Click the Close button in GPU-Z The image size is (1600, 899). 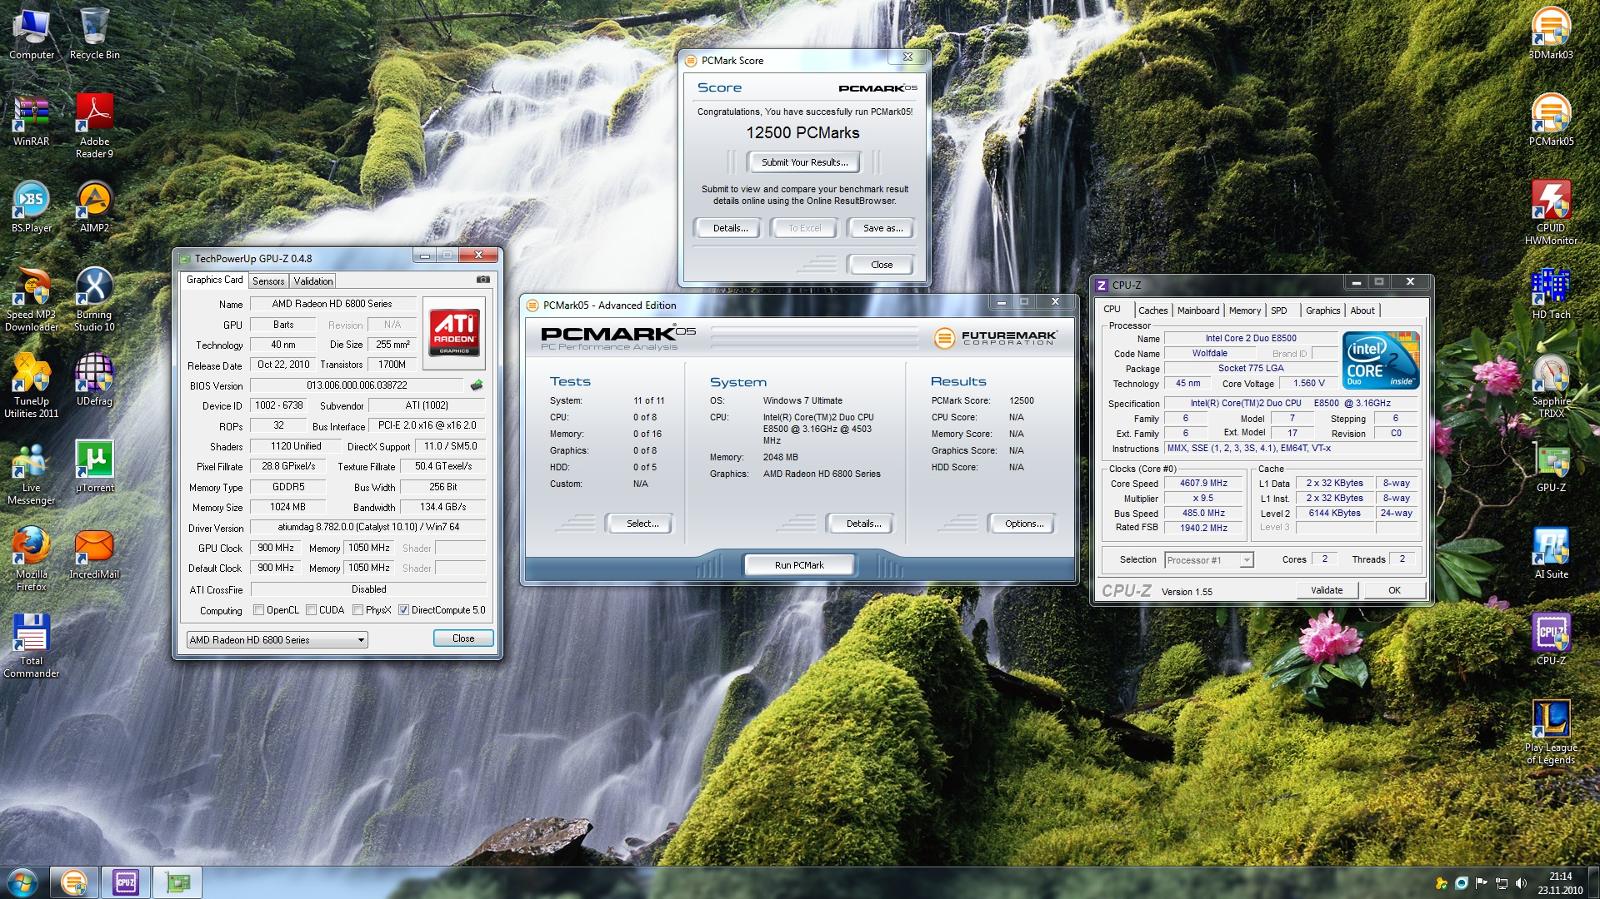tap(463, 638)
